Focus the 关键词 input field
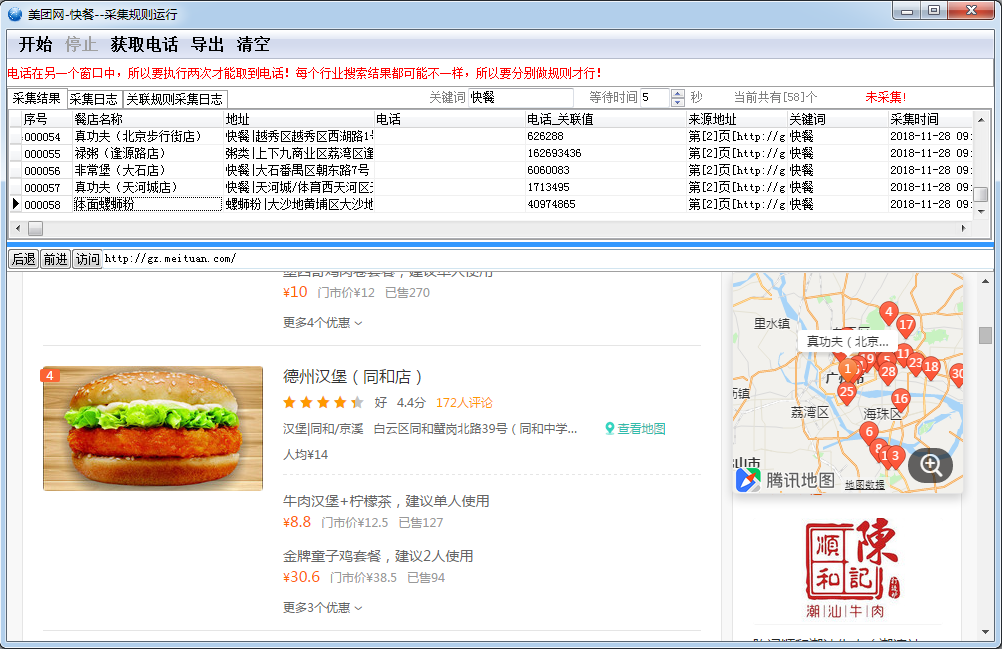 (x=520, y=97)
